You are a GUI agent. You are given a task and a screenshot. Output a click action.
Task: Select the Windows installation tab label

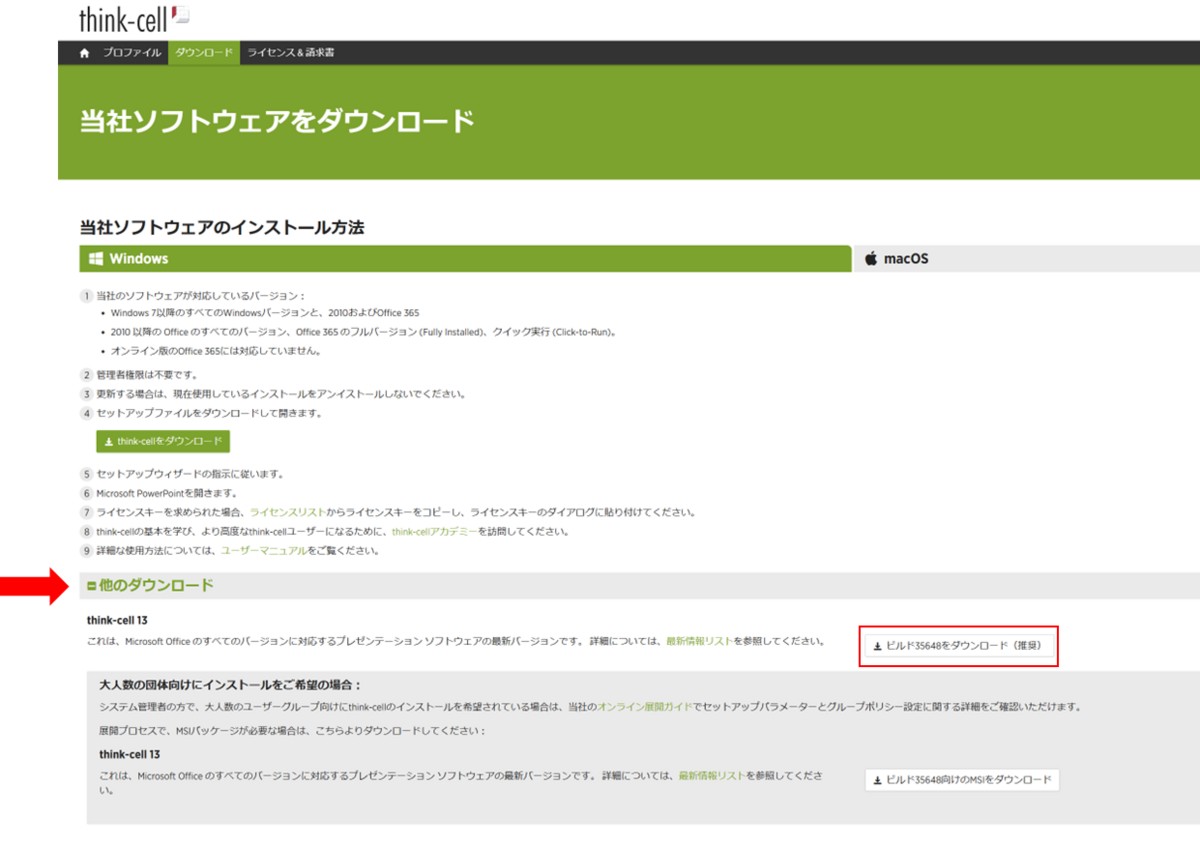pyautogui.click(x=138, y=259)
